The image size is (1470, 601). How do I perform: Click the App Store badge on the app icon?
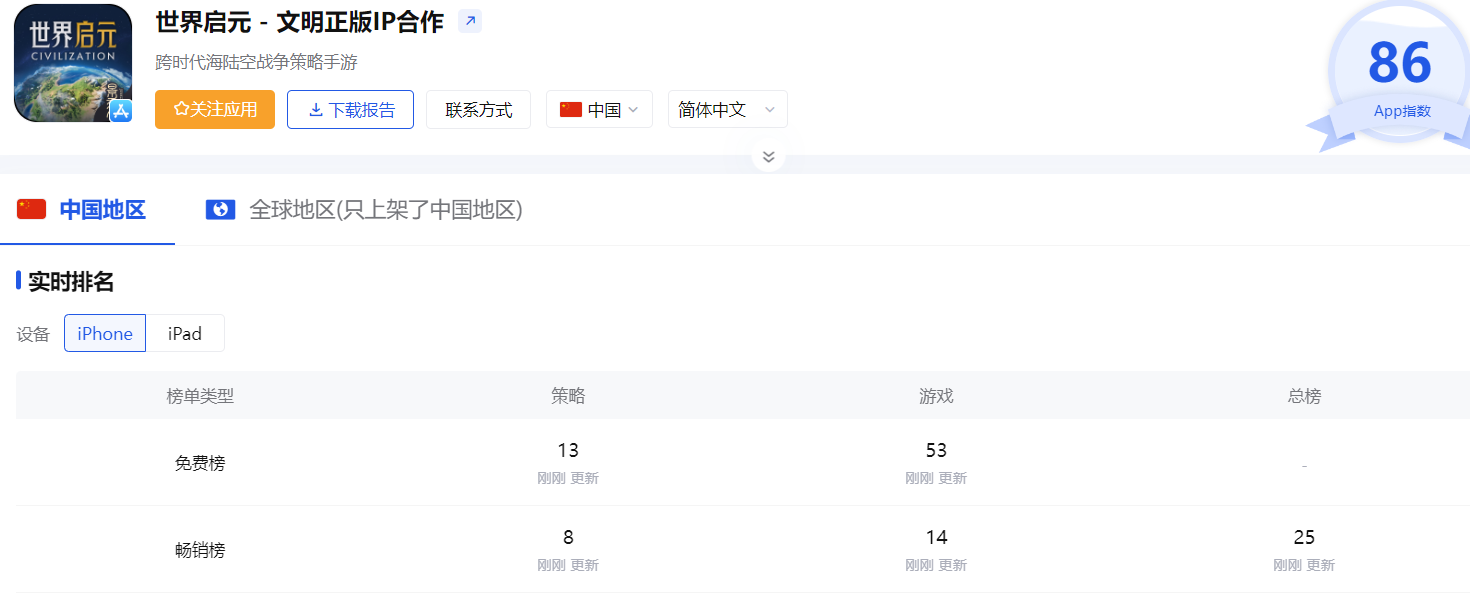pyautogui.click(x=121, y=111)
